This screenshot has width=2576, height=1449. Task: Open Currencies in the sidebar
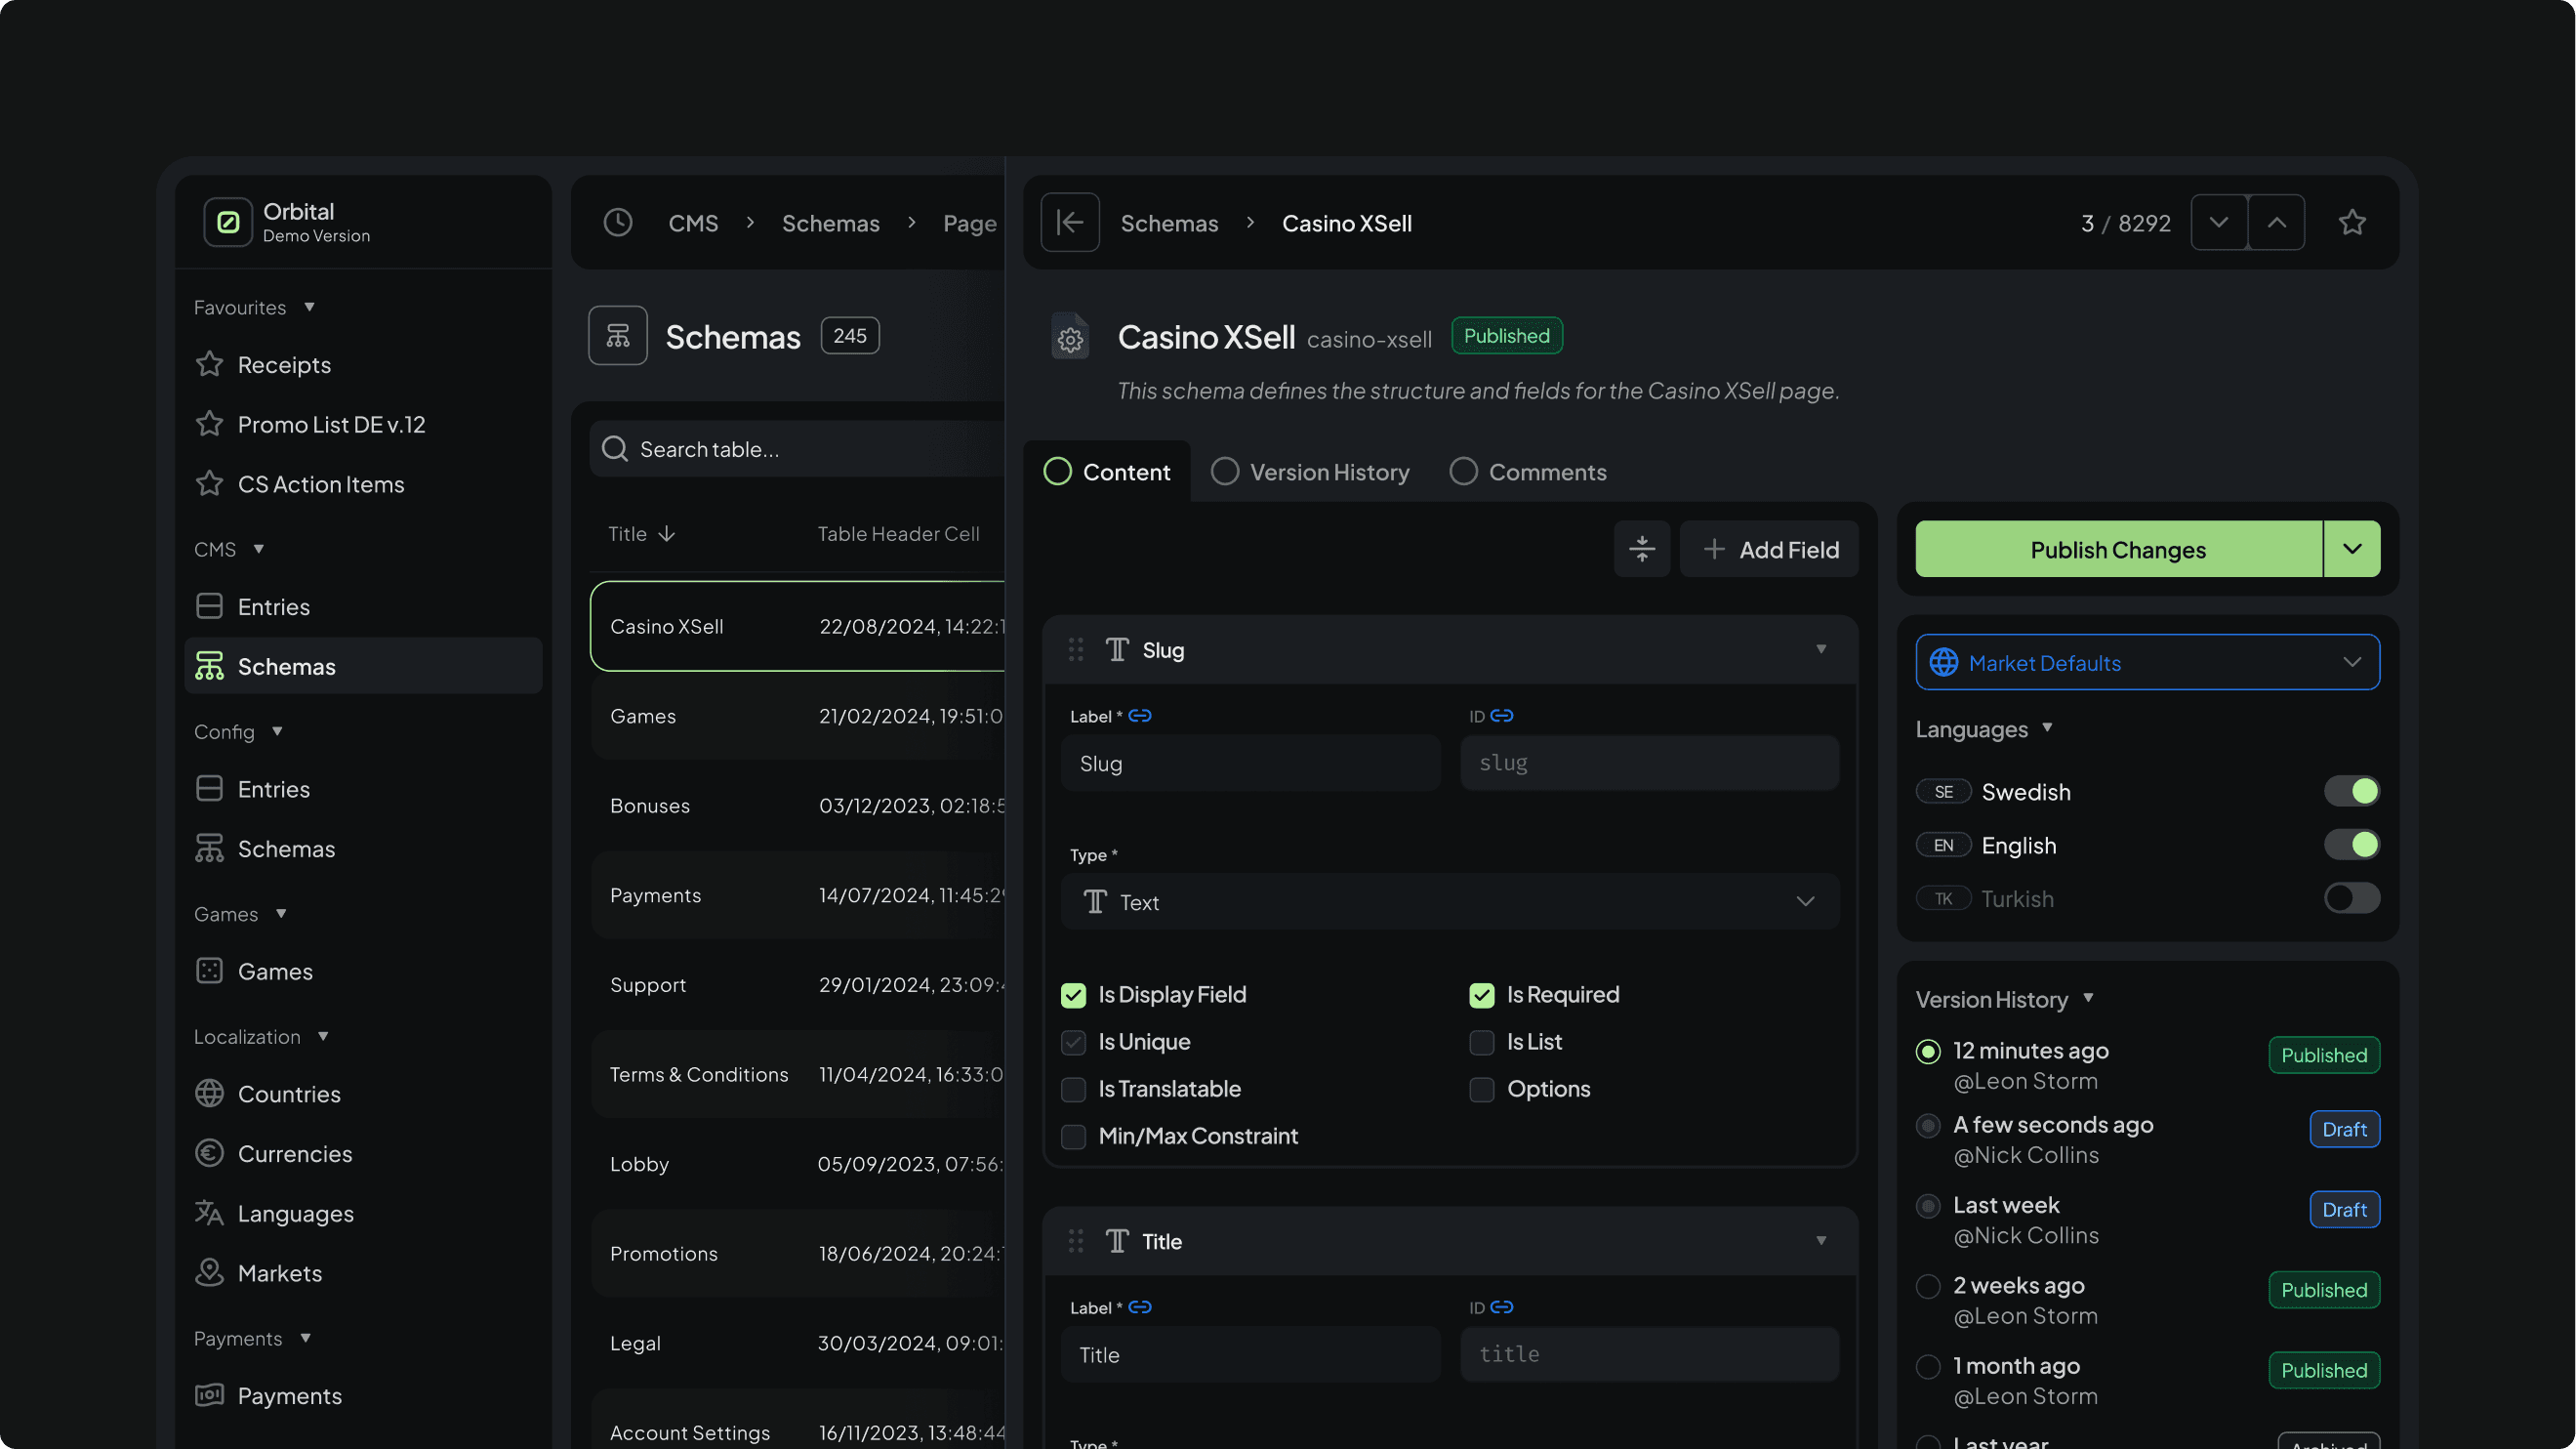coord(295,1153)
